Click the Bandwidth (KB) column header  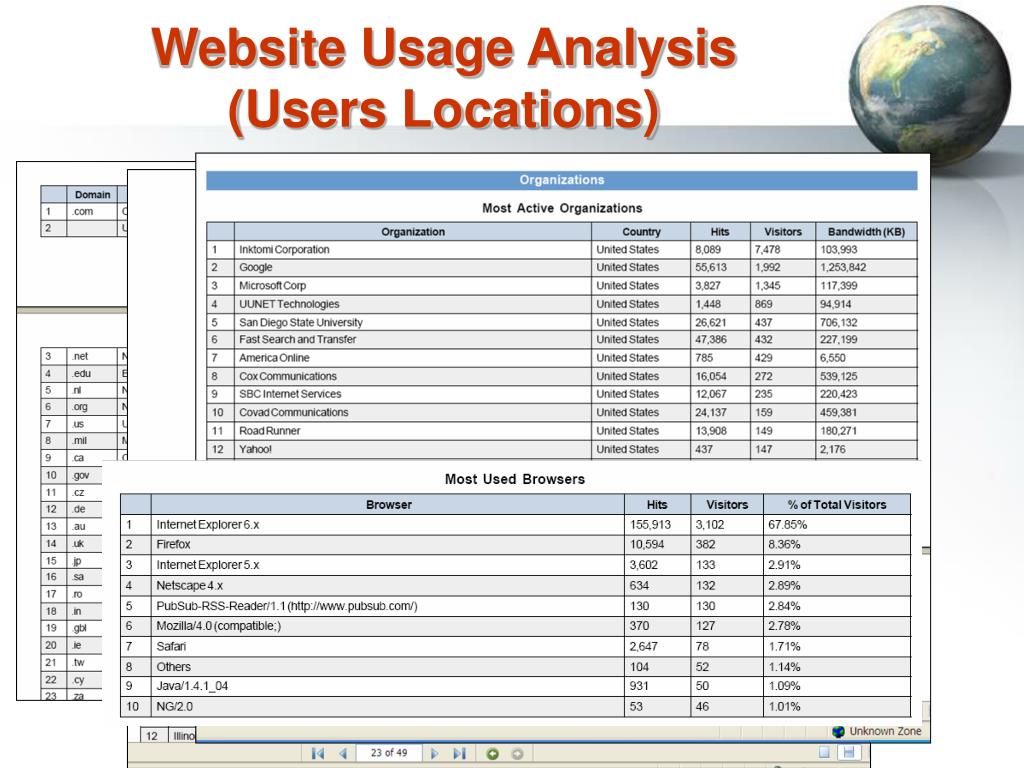click(x=866, y=232)
